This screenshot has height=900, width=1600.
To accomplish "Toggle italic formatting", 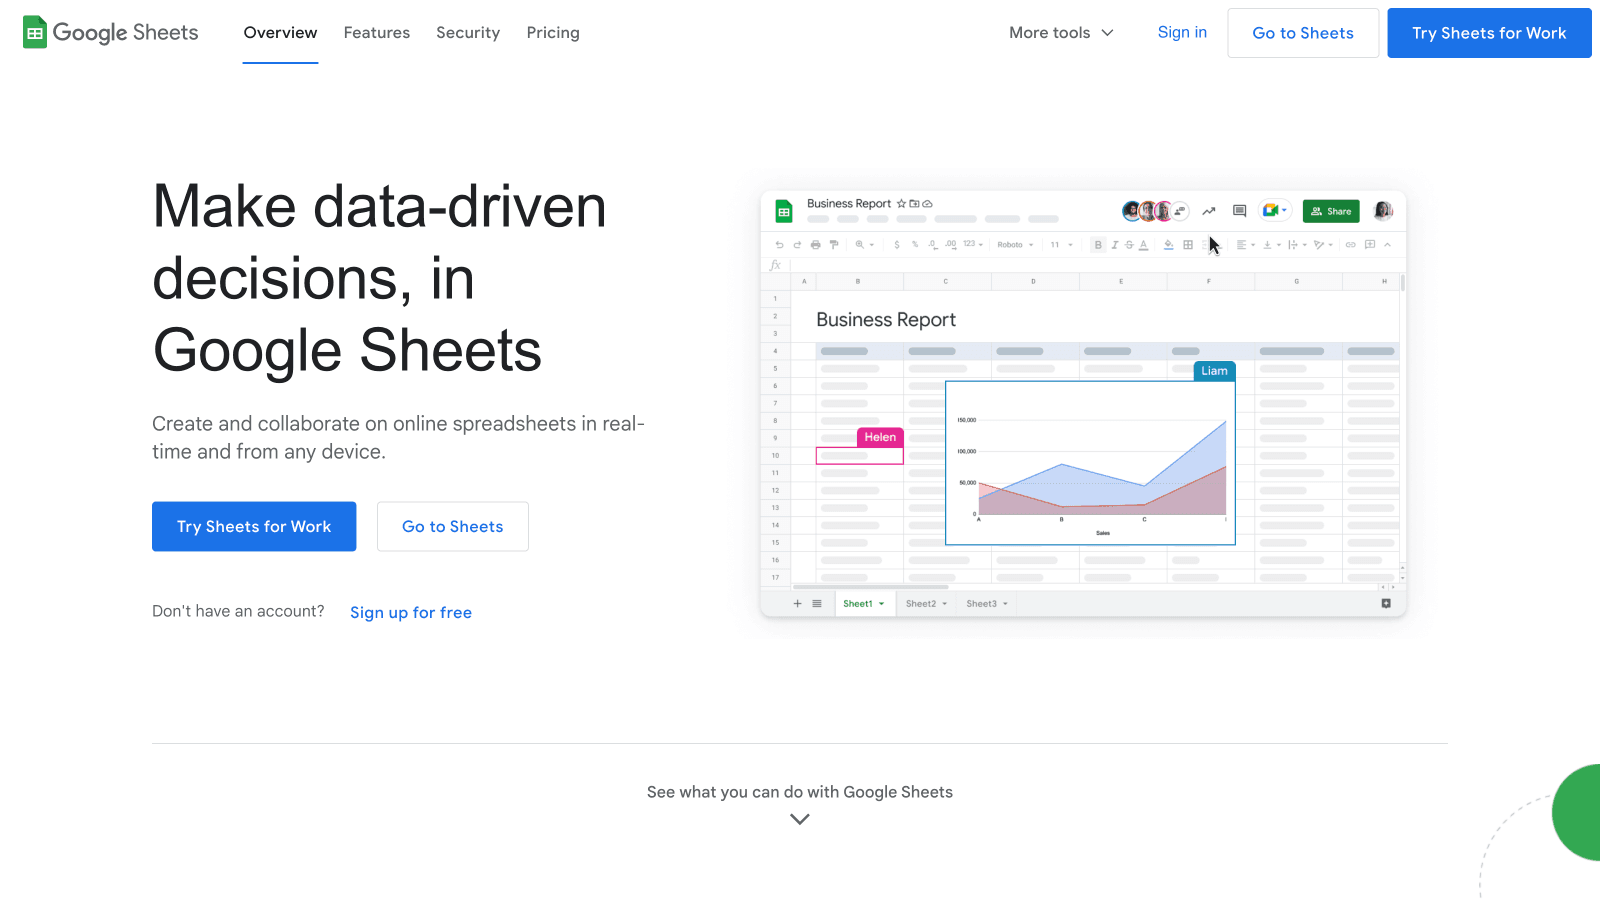I will (x=1114, y=244).
